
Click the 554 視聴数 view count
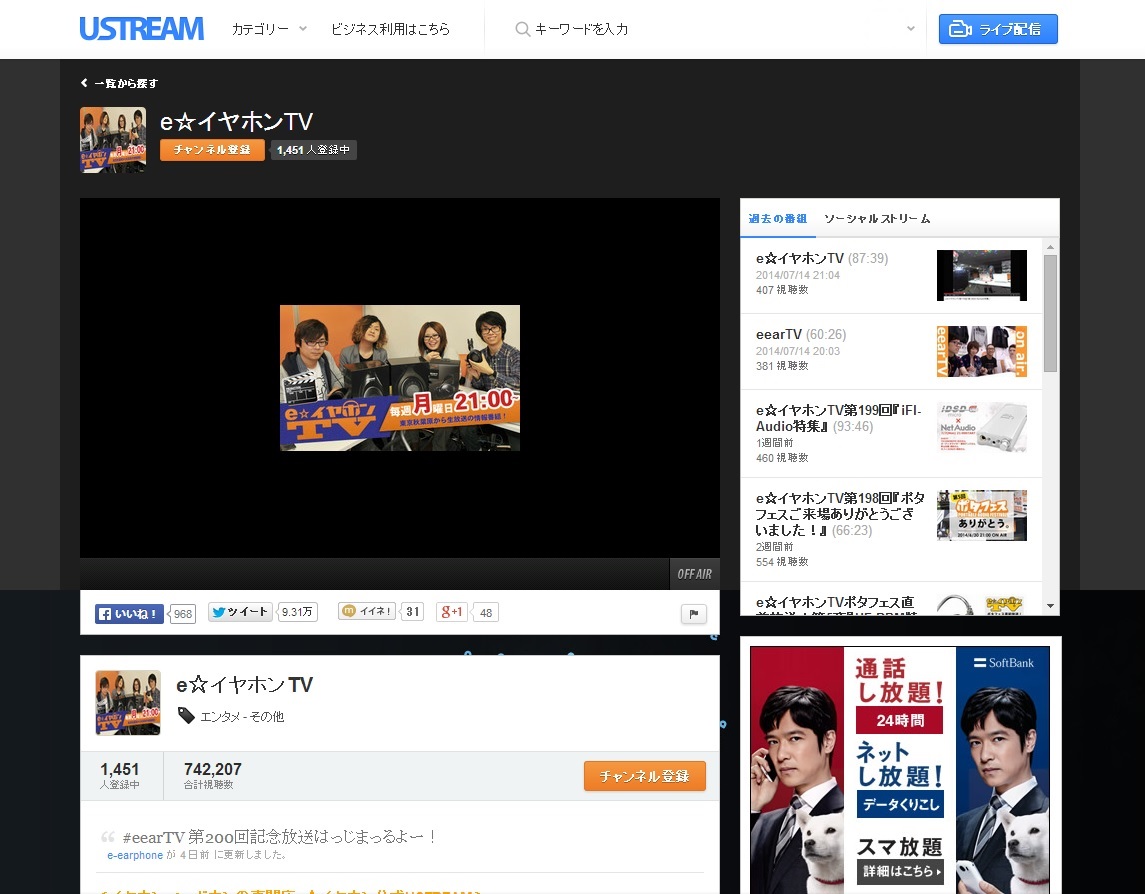(x=782, y=562)
